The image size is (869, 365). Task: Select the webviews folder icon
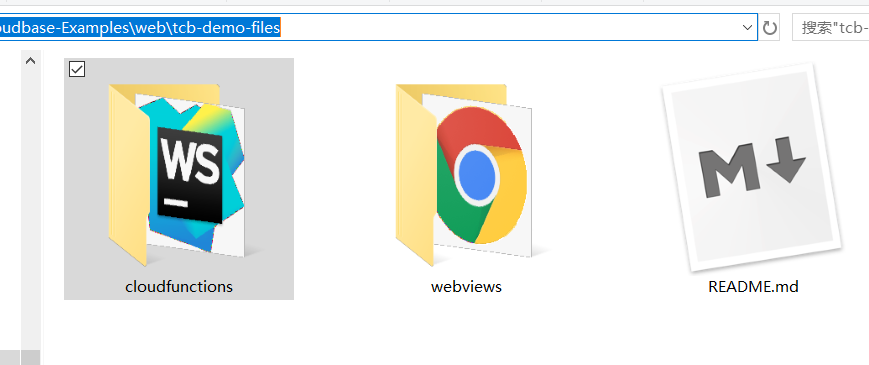coord(464,174)
